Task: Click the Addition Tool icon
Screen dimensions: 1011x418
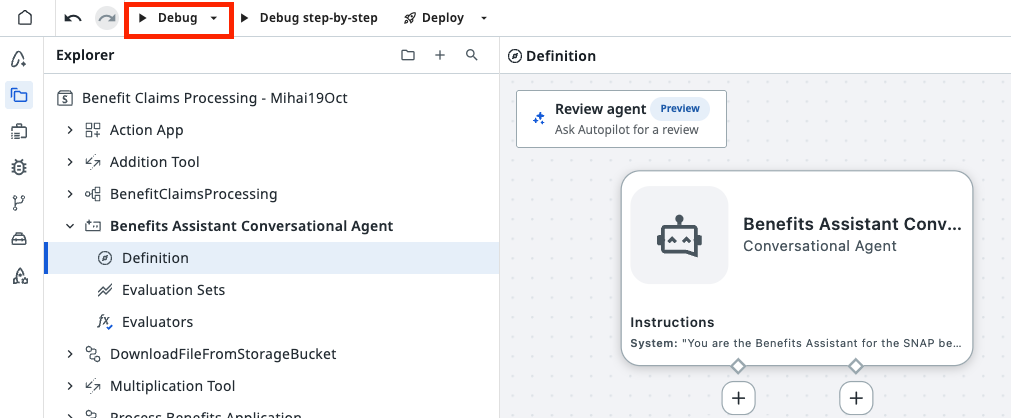Action: click(93, 162)
